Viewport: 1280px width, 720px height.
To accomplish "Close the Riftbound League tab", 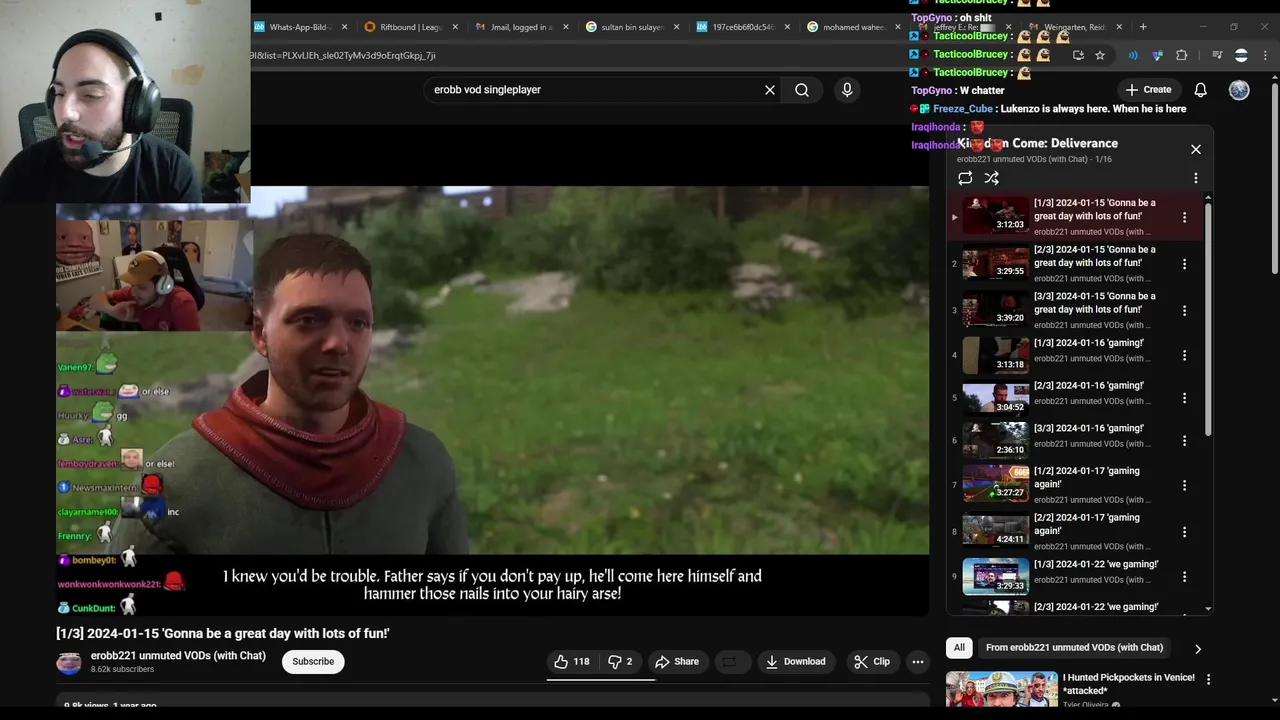I will click(x=455, y=27).
